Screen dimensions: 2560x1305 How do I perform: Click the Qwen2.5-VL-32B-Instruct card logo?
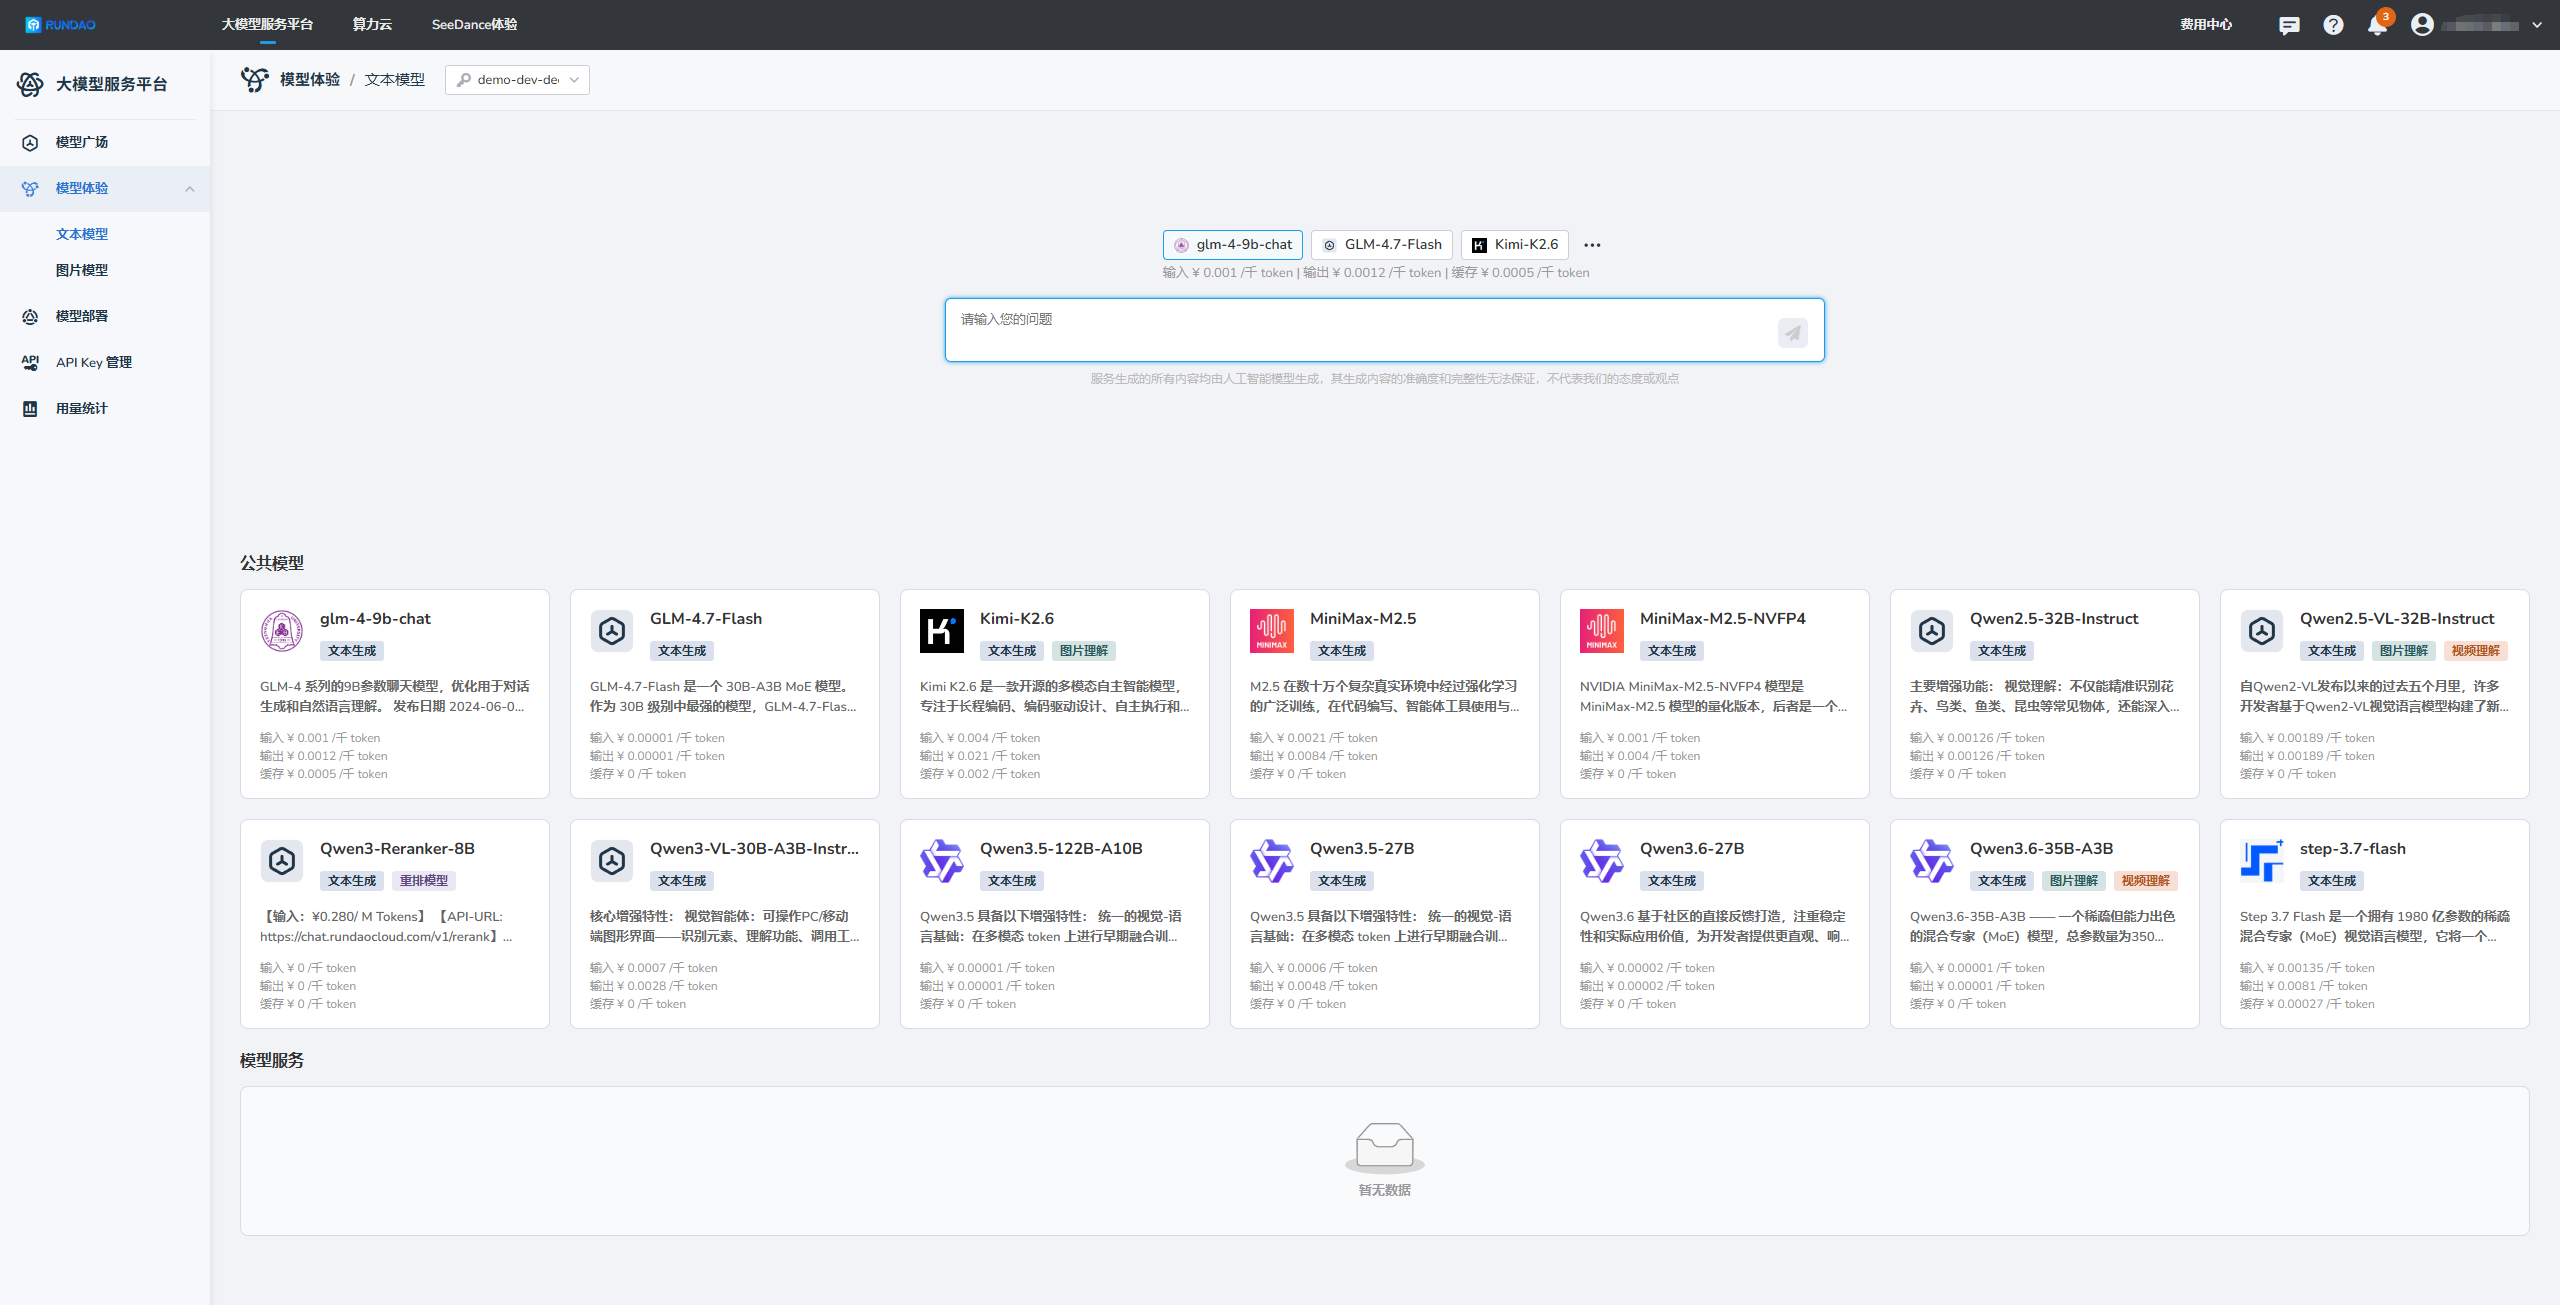click(2262, 631)
